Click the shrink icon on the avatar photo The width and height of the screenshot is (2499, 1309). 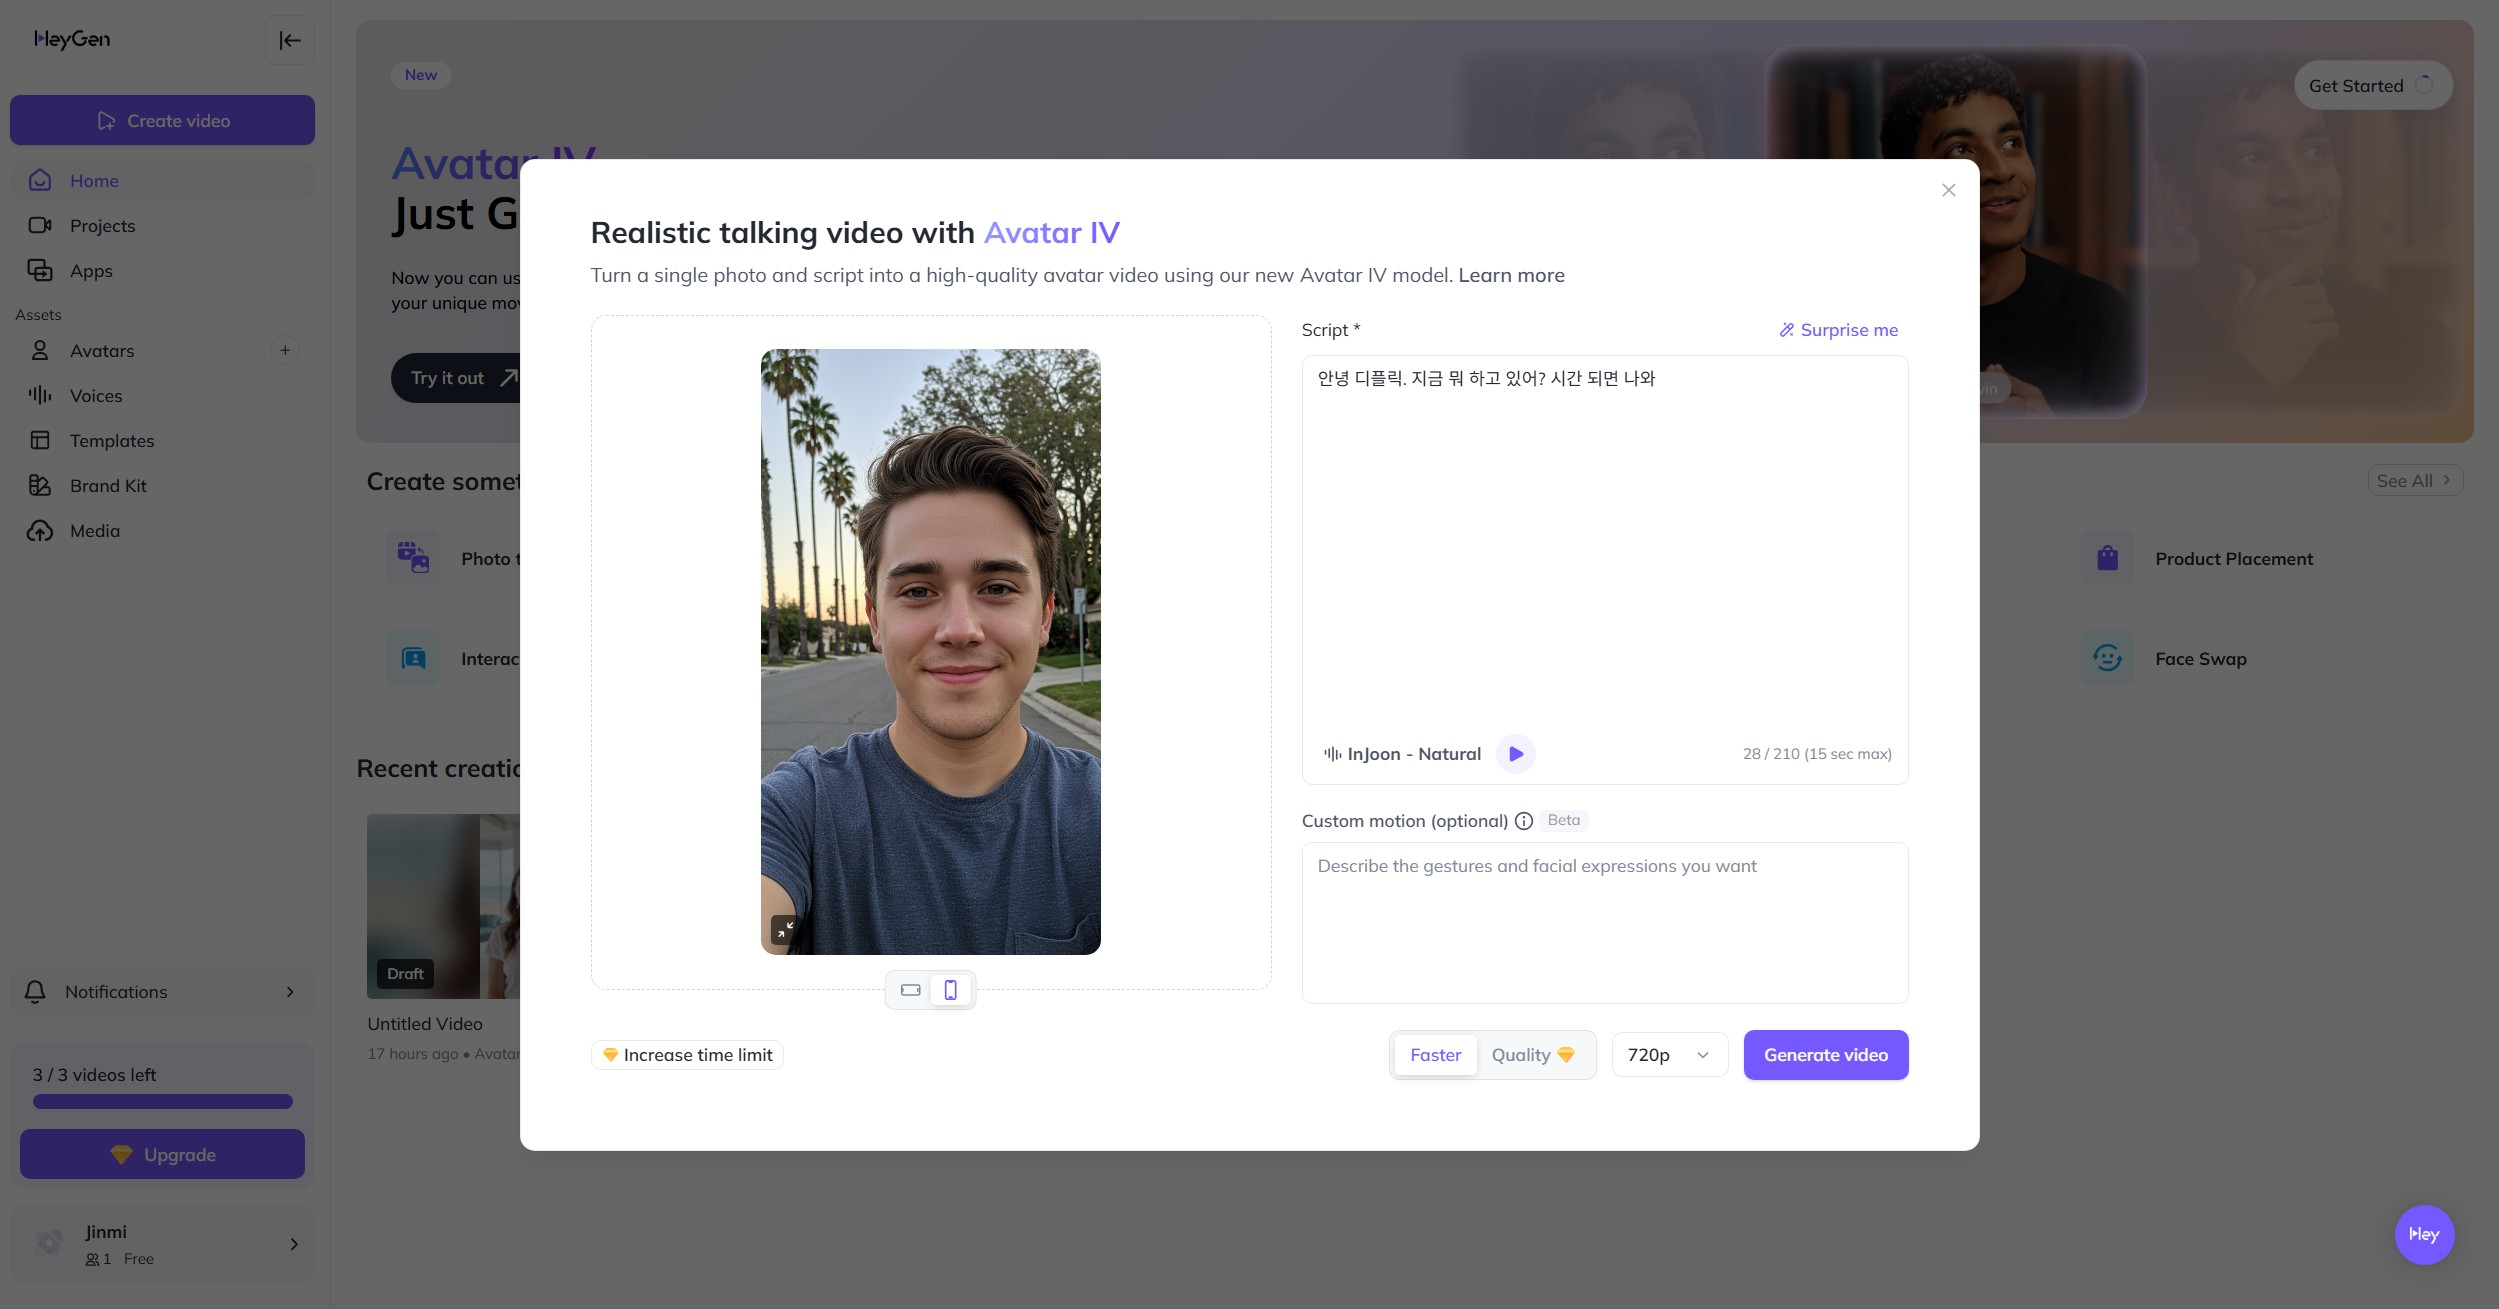point(784,929)
